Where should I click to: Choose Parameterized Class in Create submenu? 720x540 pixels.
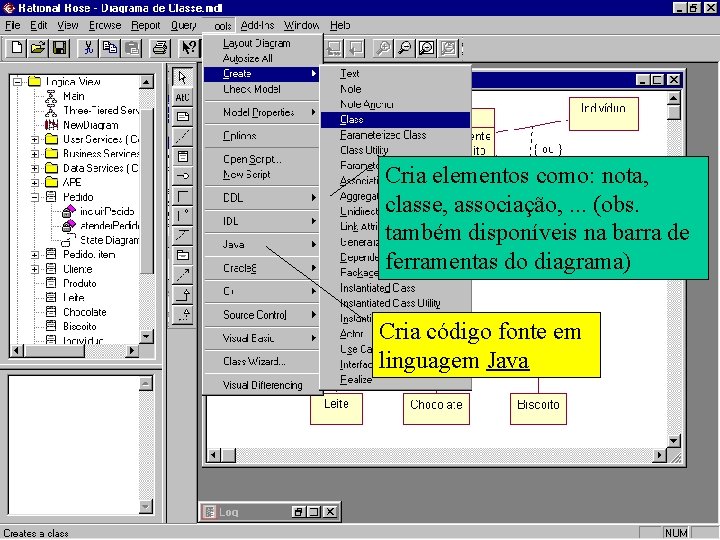[395, 135]
